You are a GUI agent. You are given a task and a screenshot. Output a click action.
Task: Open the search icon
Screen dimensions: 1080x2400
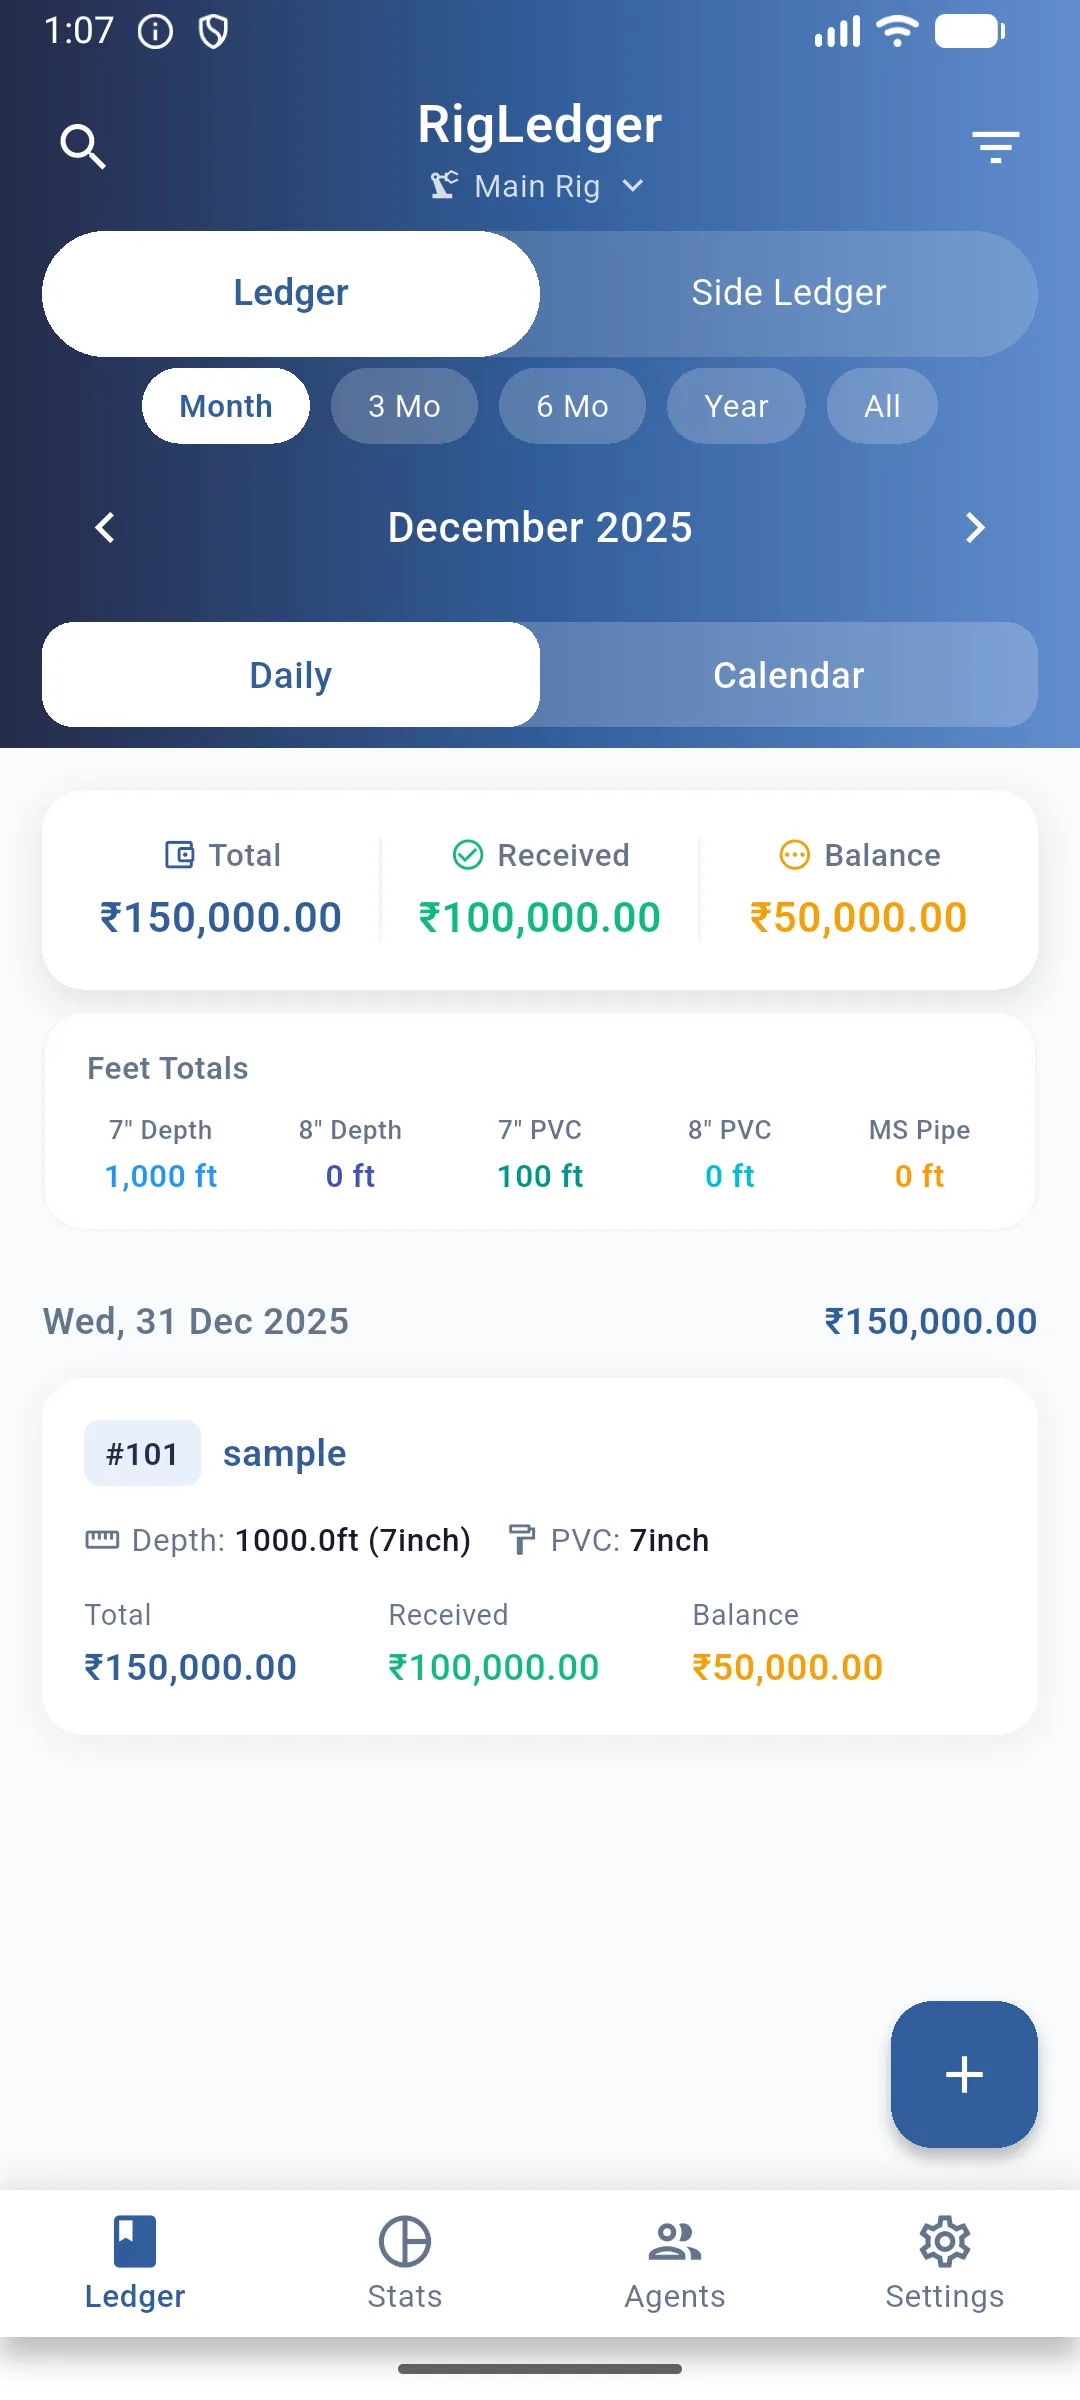pyautogui.click(x=83, y=147)
